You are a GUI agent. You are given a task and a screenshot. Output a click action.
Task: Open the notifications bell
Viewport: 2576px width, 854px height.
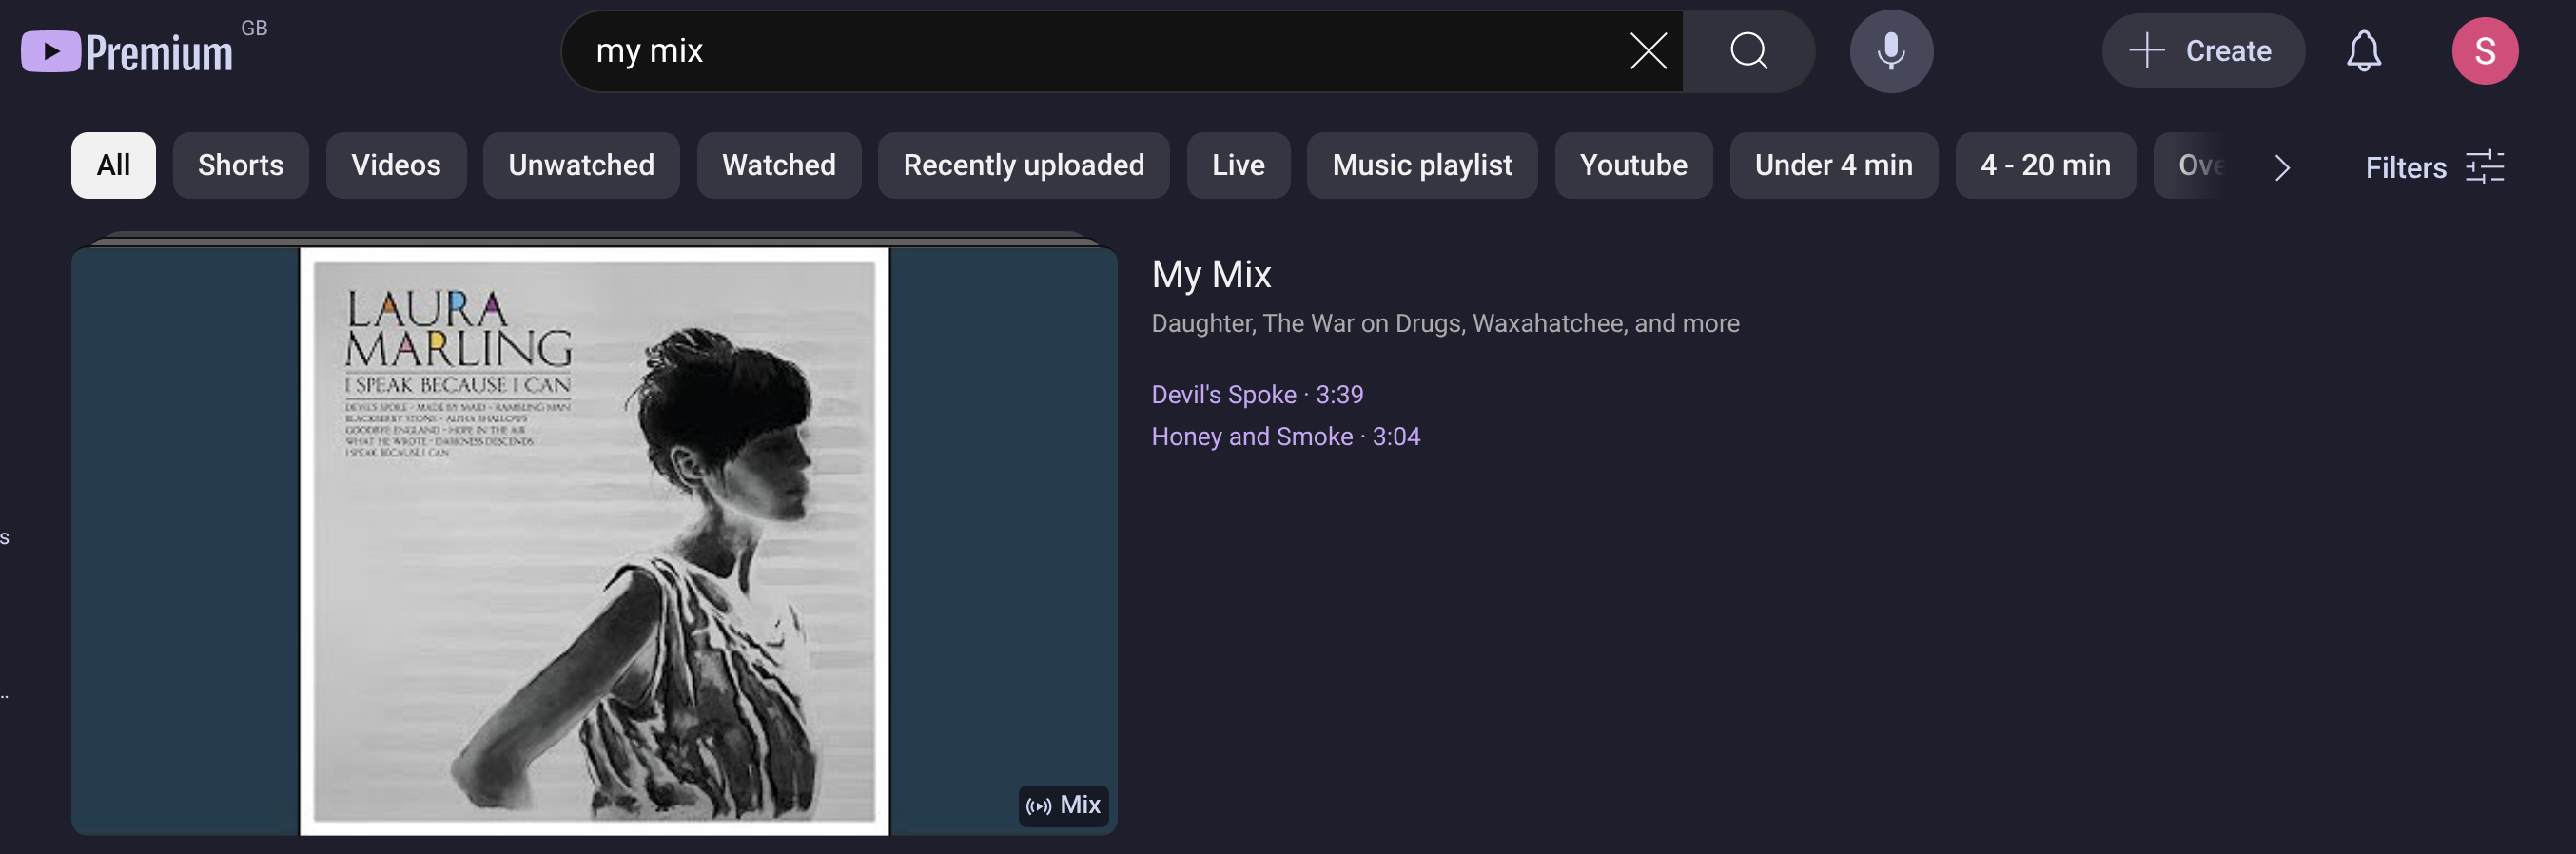tap(2363, 51)
